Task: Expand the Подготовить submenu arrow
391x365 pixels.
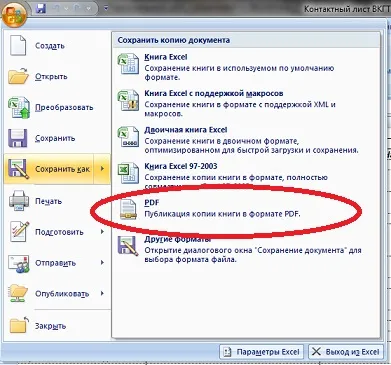Action: (x=102, y=231)
